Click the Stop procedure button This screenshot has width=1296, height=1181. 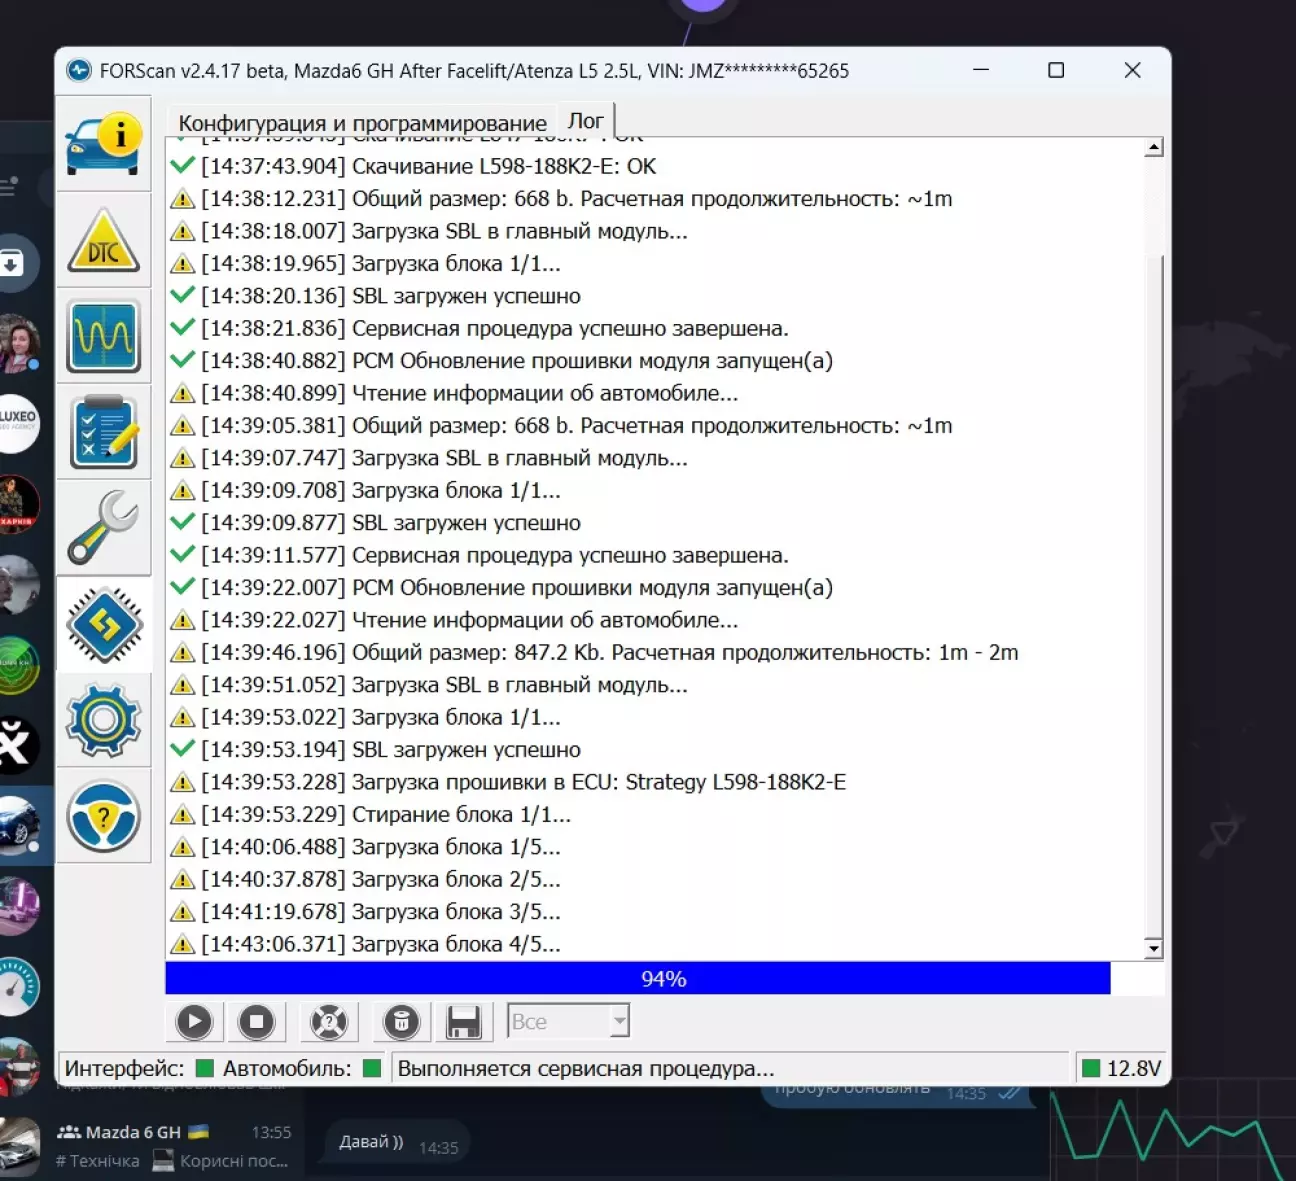(257, 1022)
